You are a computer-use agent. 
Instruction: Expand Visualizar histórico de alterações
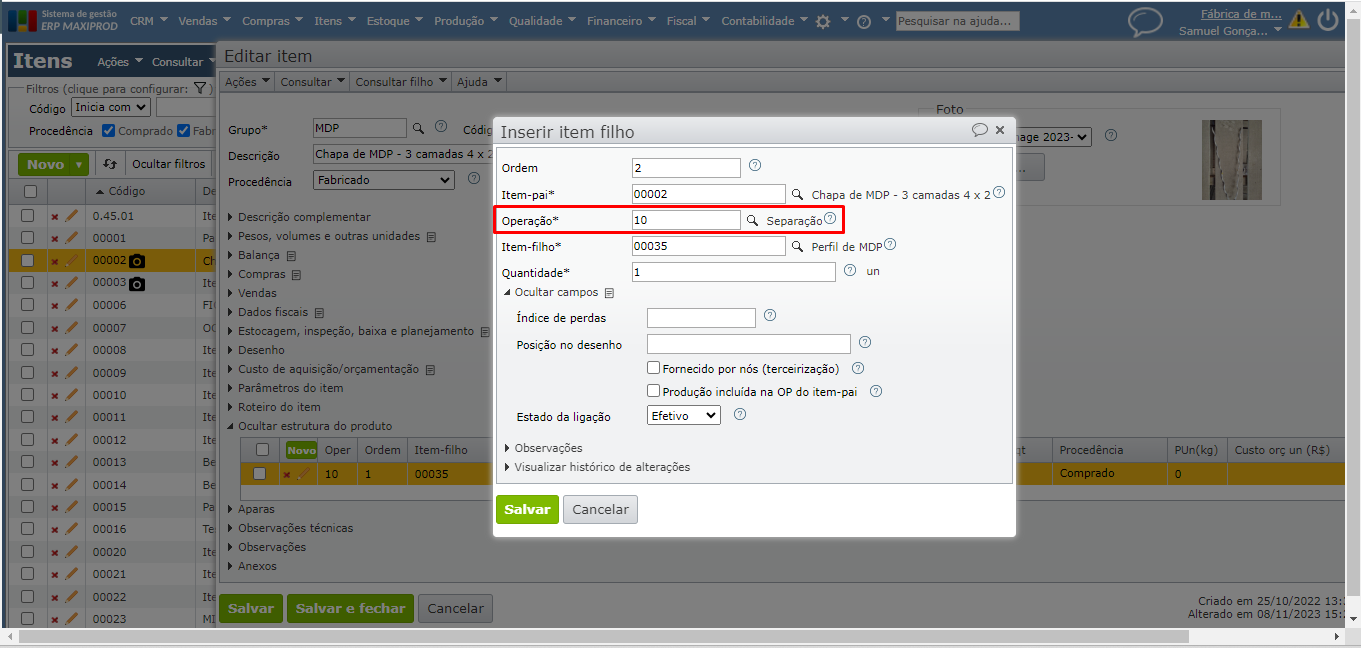(x=597, y=467)
